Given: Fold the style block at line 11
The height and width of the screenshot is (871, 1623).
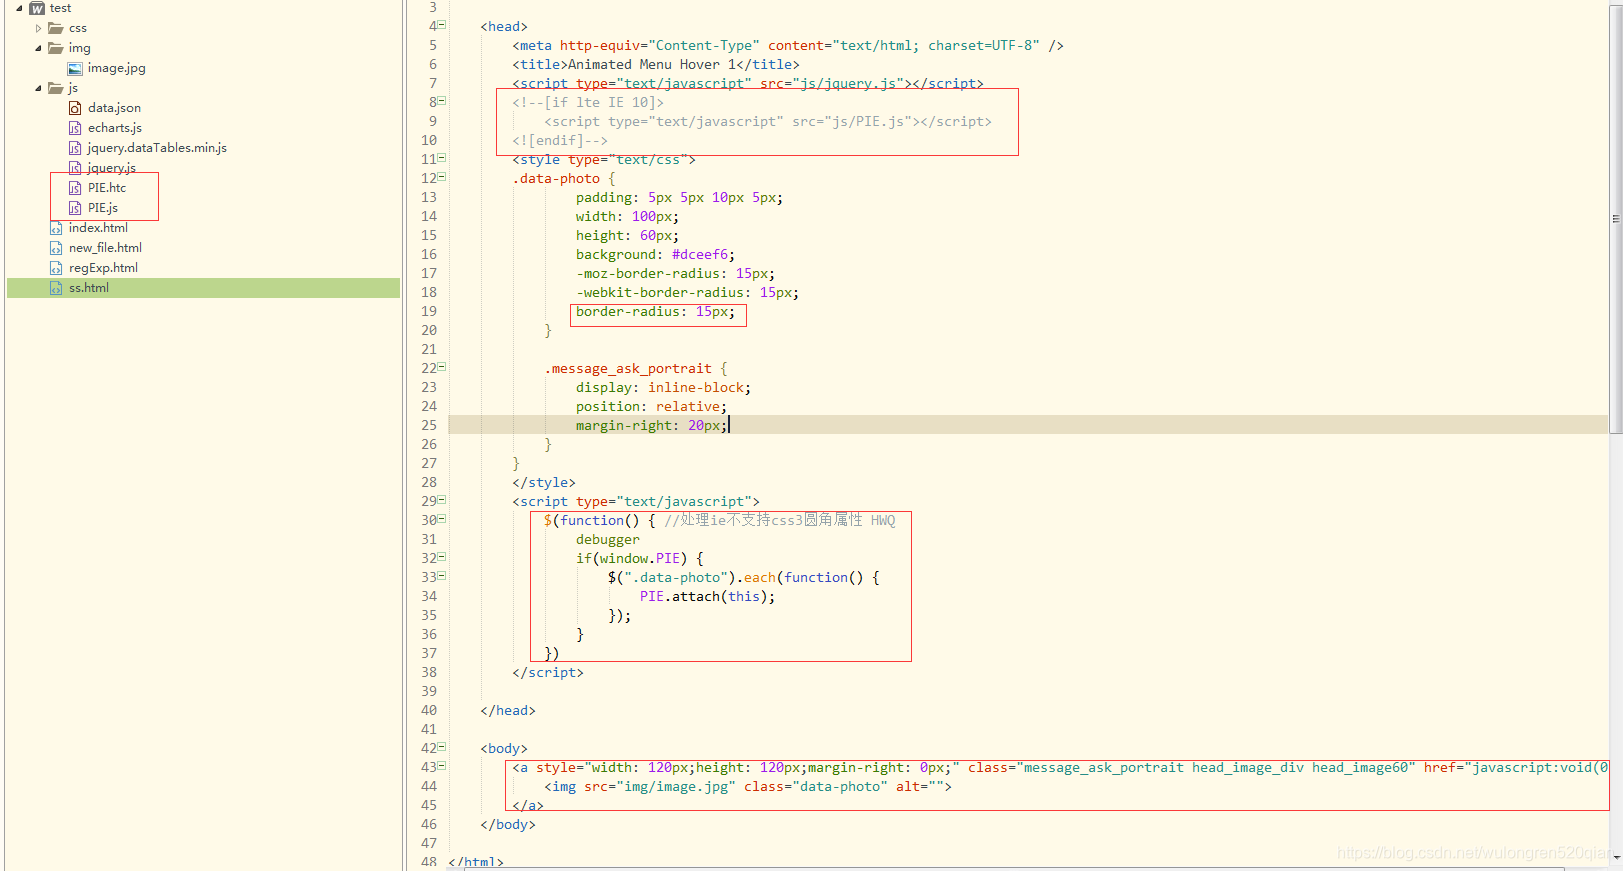Looking at the screenshot, I should (442, 158).
